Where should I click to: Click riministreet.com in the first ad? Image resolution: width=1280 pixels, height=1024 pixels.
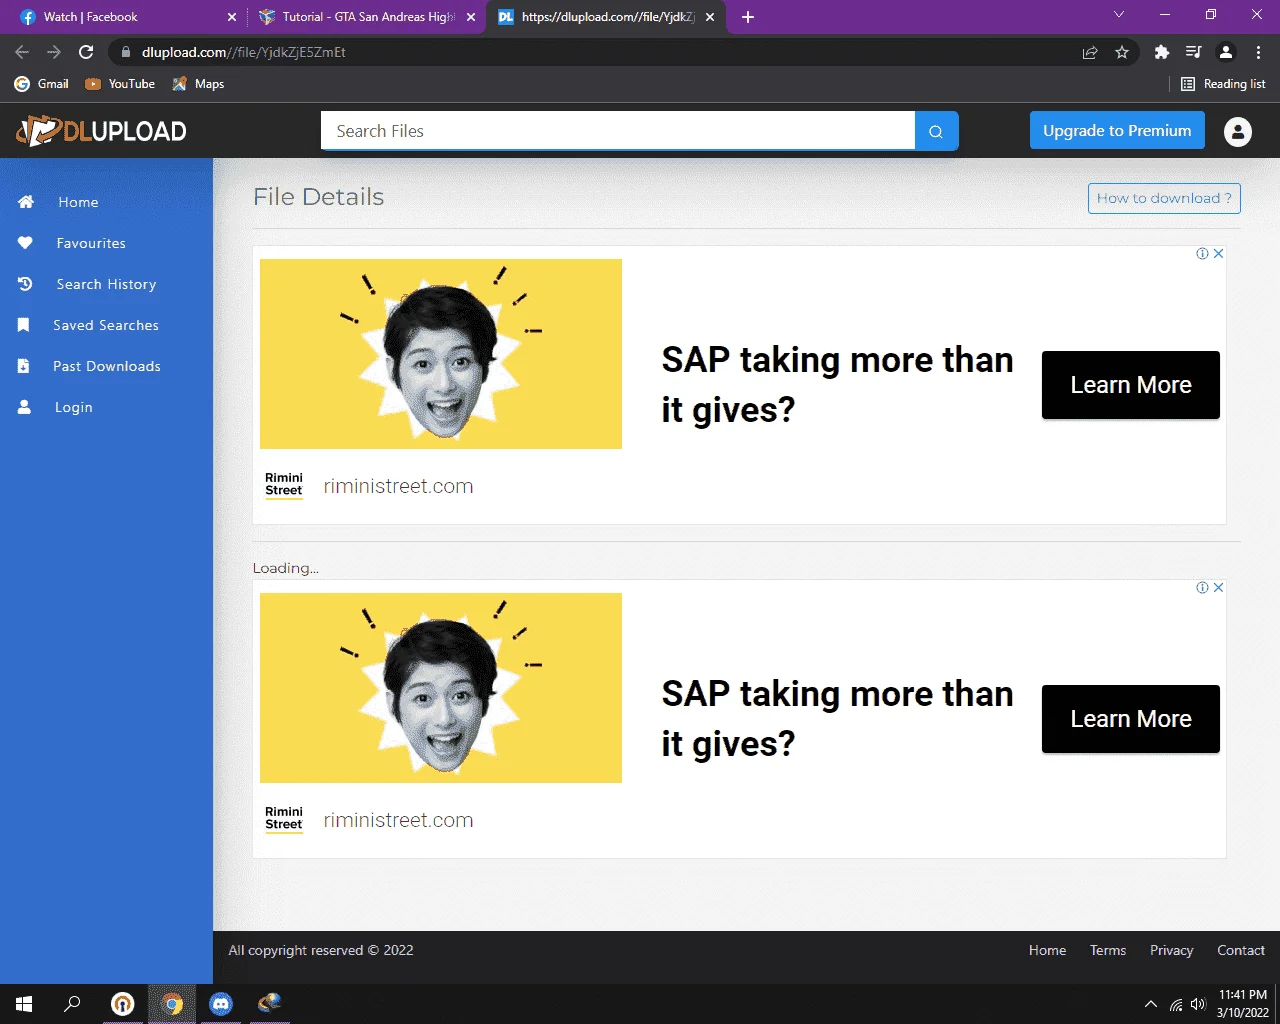(x=398, y=486)
